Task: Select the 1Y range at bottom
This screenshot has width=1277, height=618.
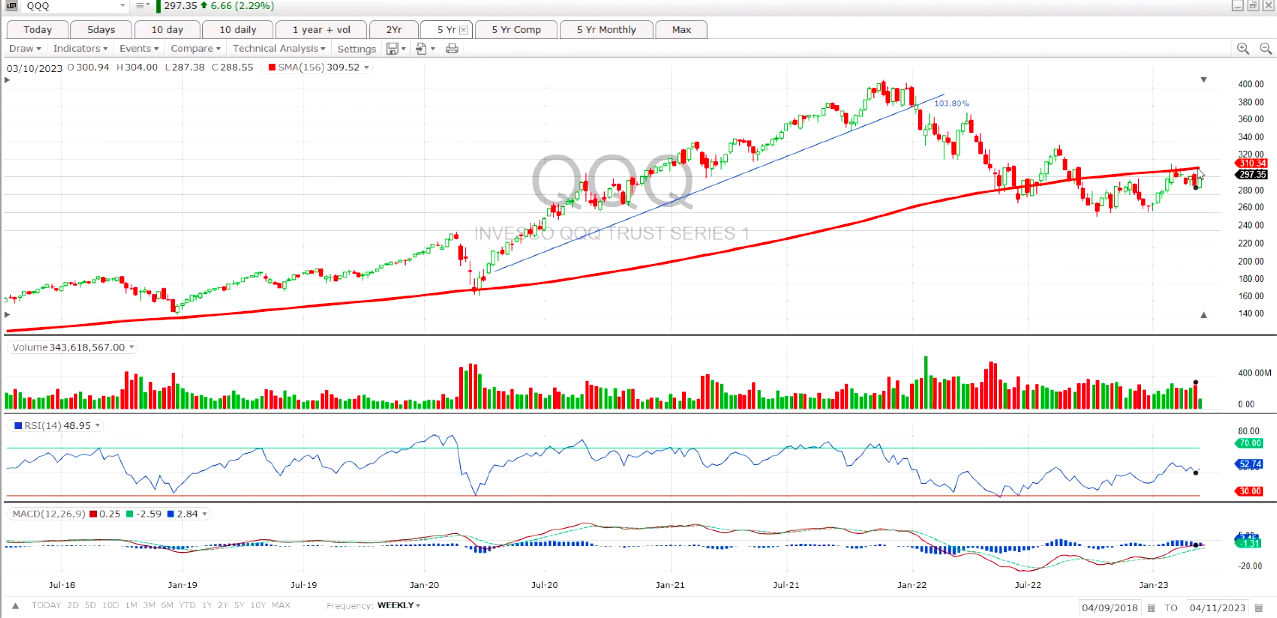Action: (x=207, y=605)
